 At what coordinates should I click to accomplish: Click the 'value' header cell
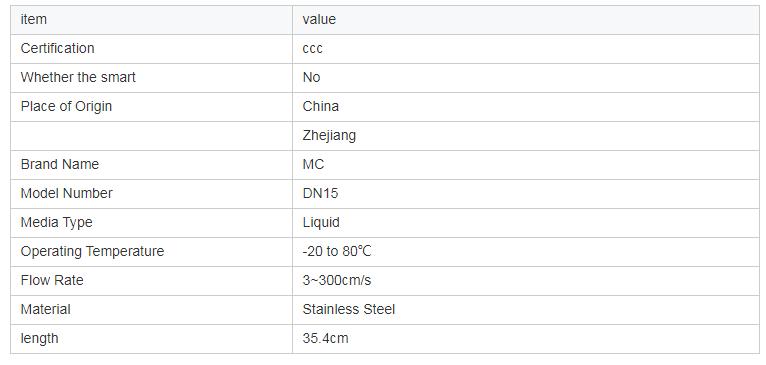526,20
